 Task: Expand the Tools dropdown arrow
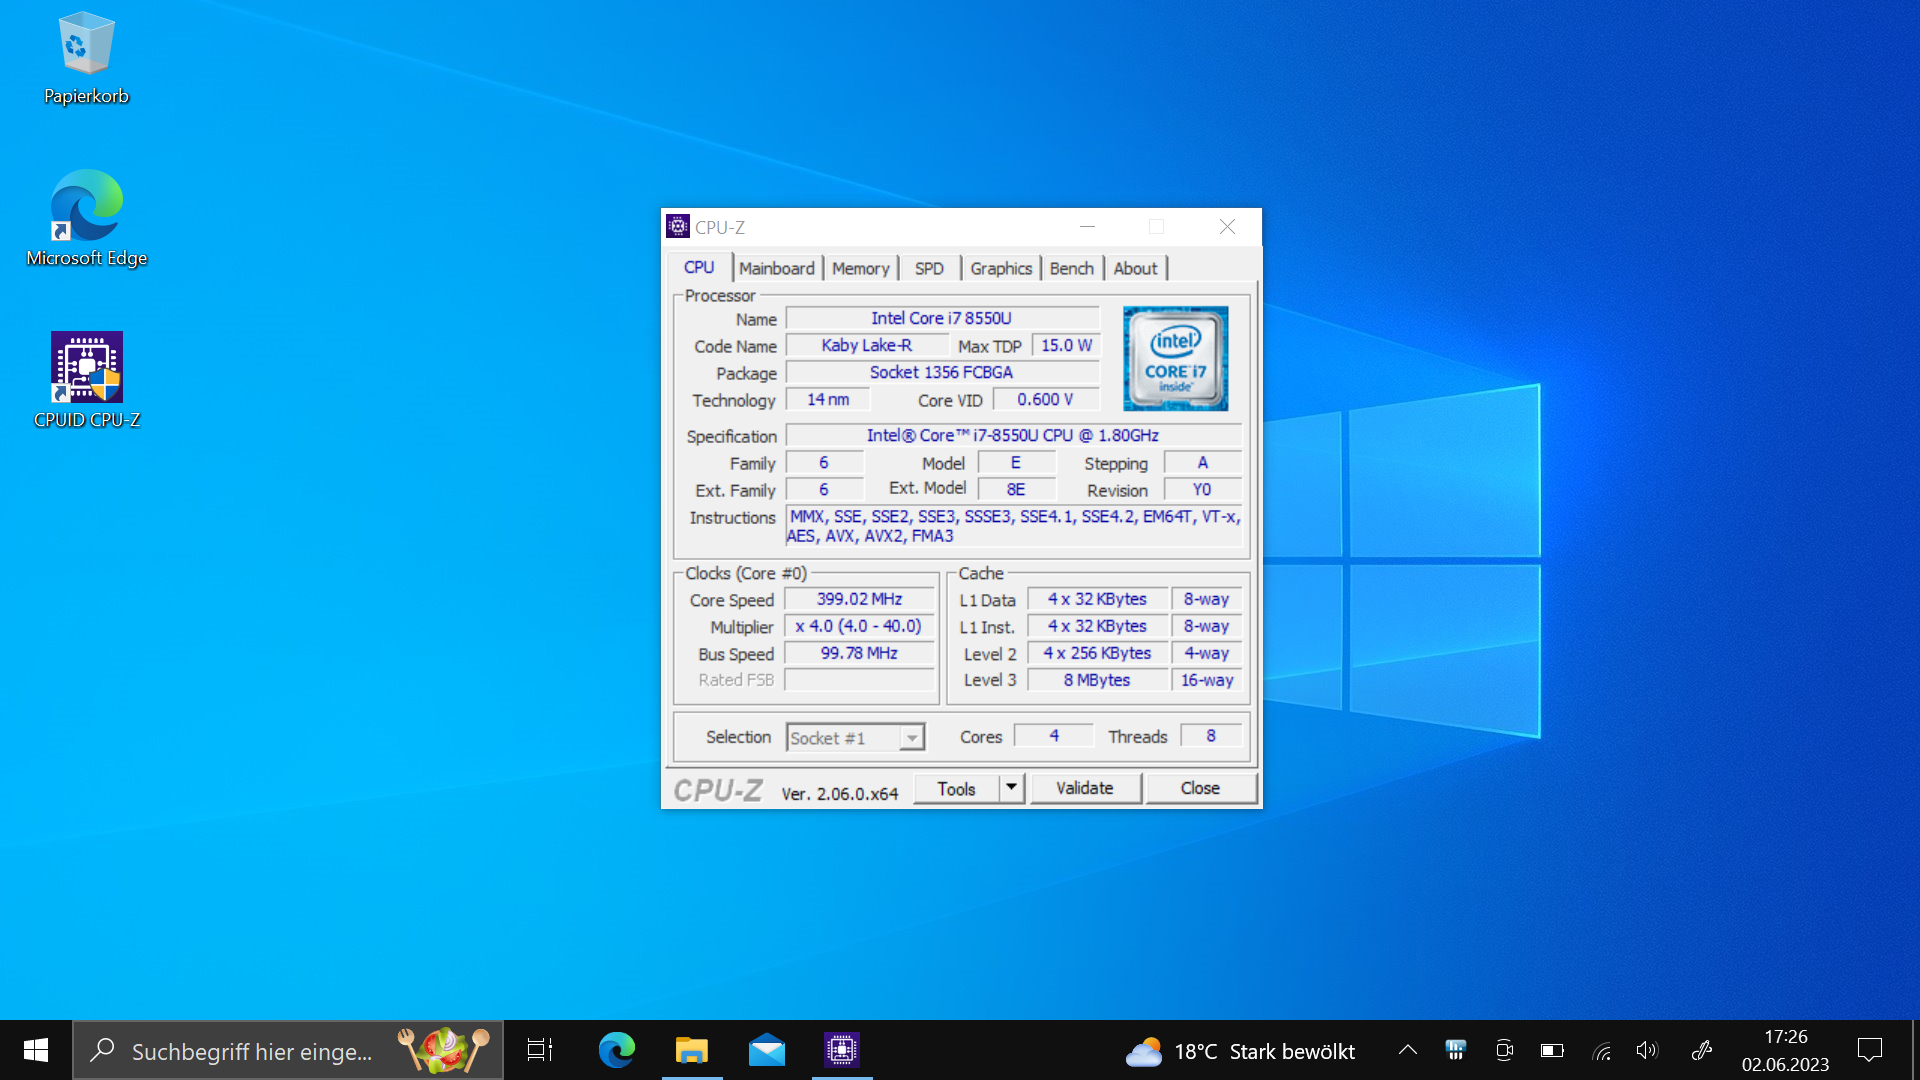[x=1011, y=788]
